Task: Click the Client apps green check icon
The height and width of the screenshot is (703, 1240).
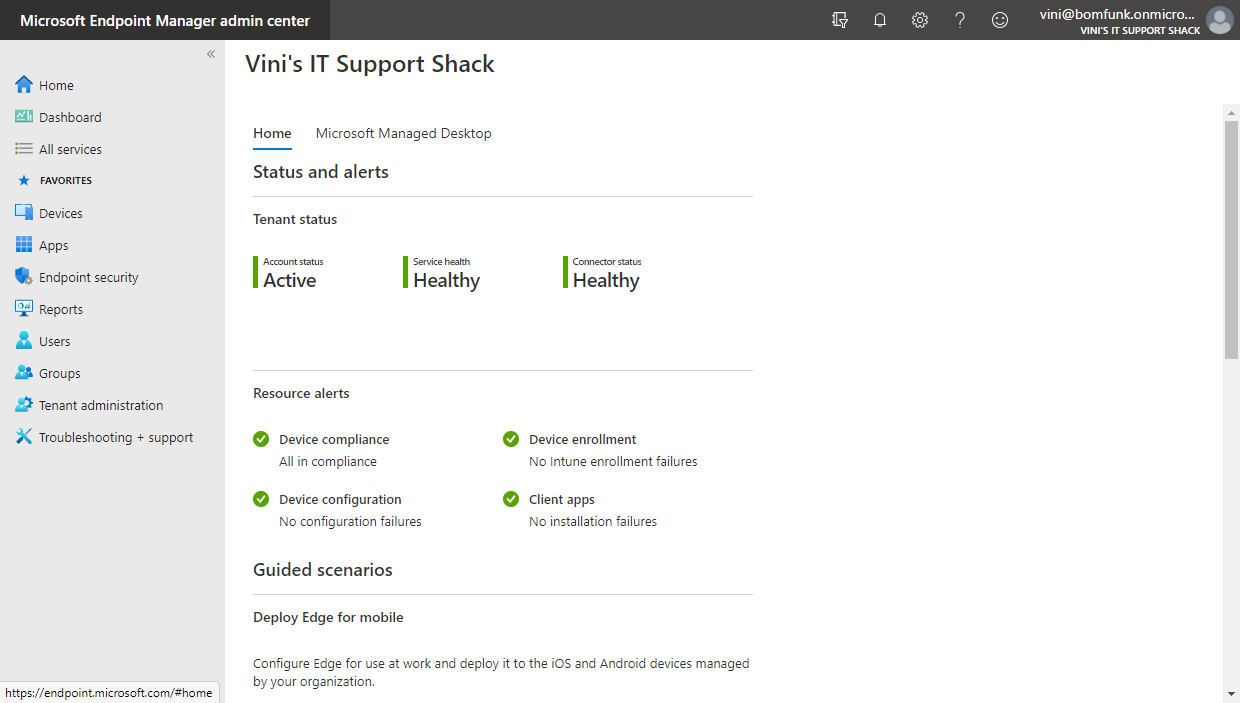Action: pyautogui.click(x=511, y=499)
